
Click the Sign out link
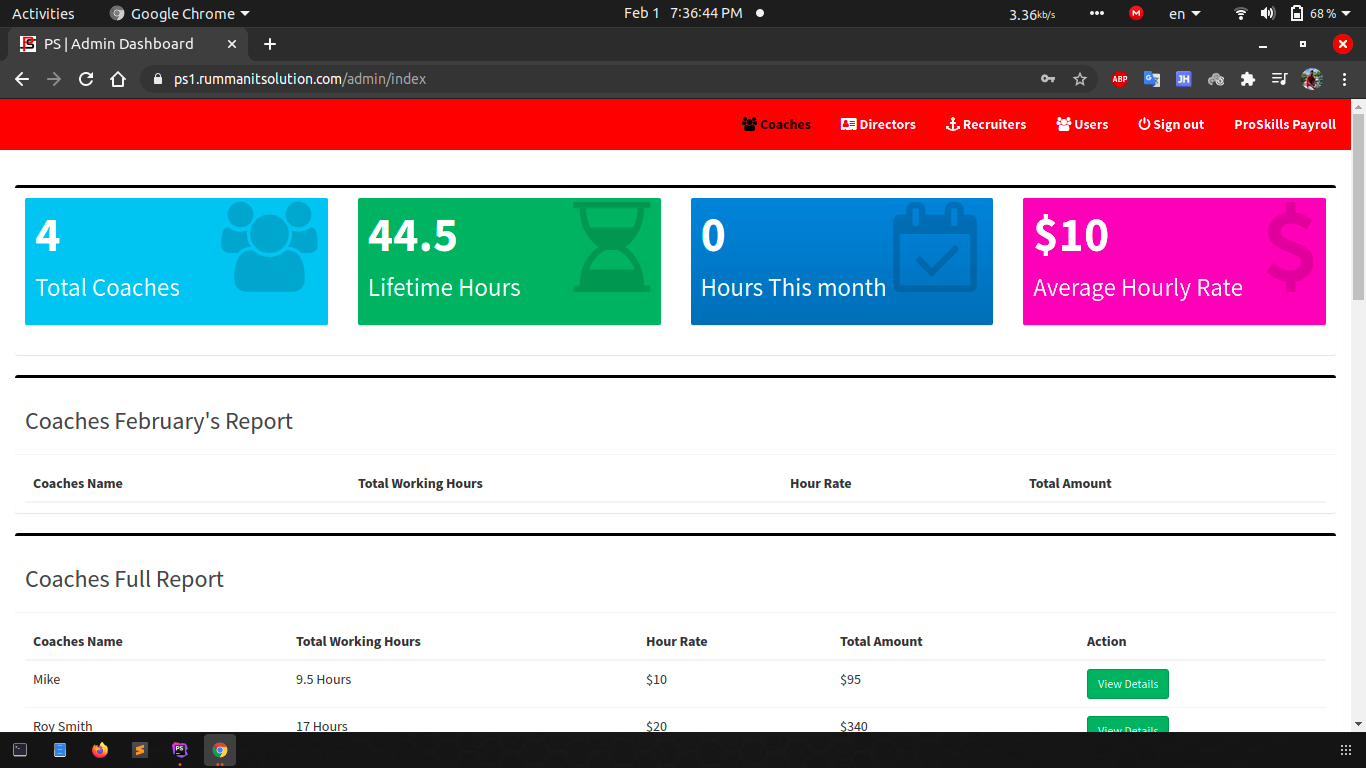coord(1171,125)
